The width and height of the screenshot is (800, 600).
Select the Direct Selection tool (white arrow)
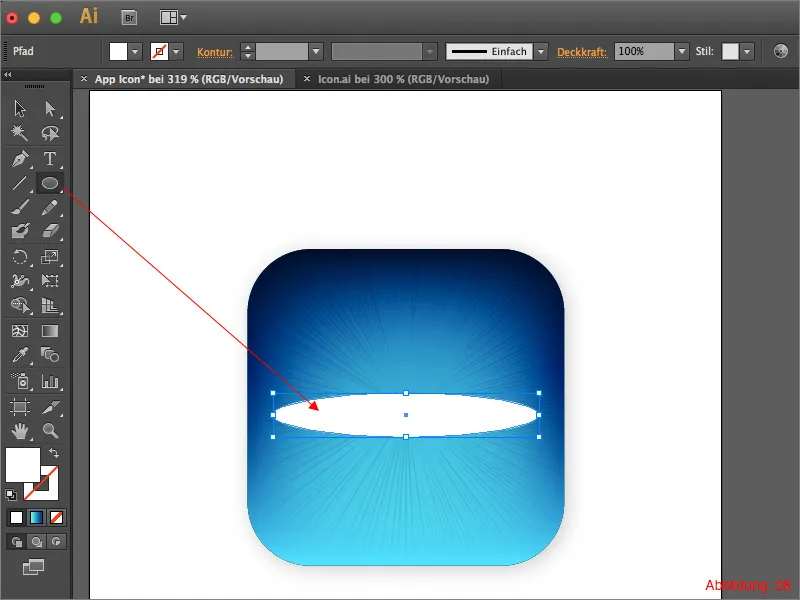50,109
